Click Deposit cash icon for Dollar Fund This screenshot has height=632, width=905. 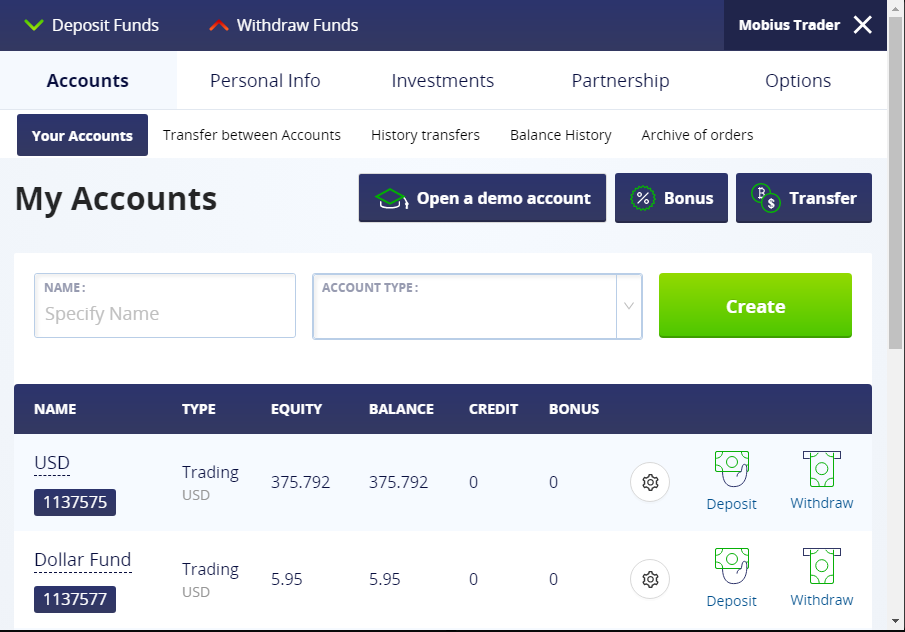click(x=732, y=566)
